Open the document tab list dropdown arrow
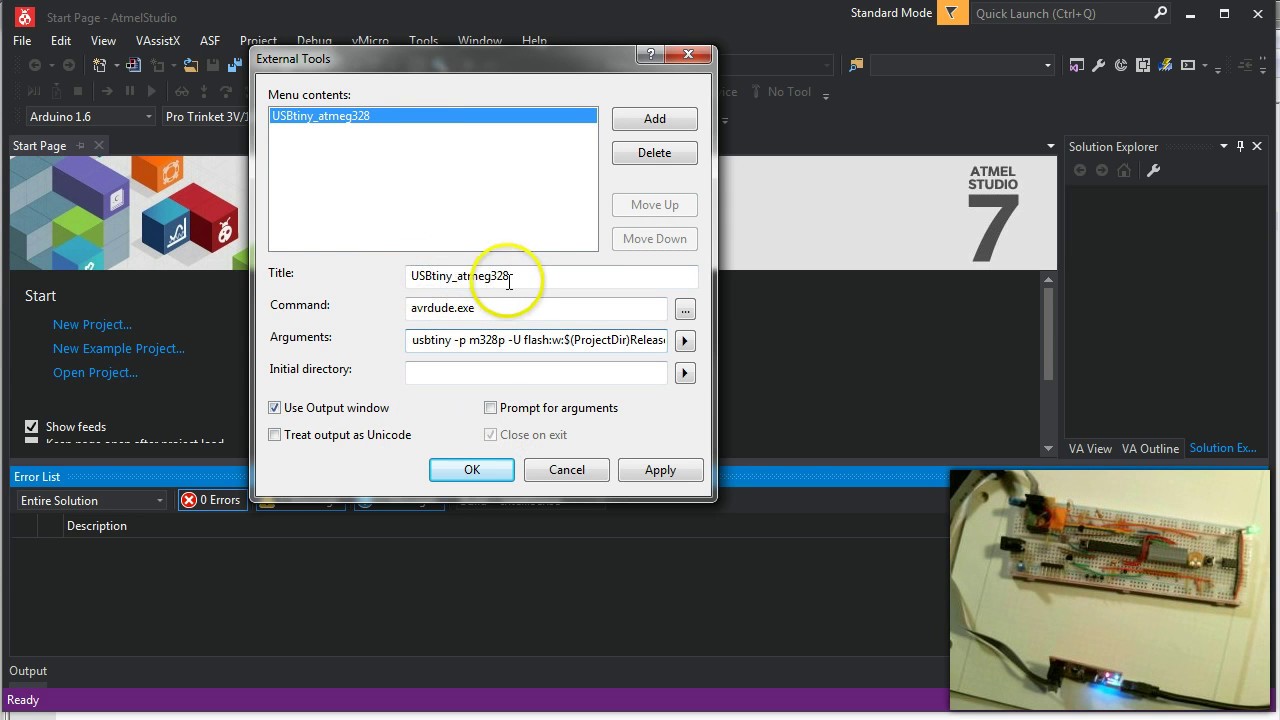This screenshot has width=1280, height=720. point(1050,146)
